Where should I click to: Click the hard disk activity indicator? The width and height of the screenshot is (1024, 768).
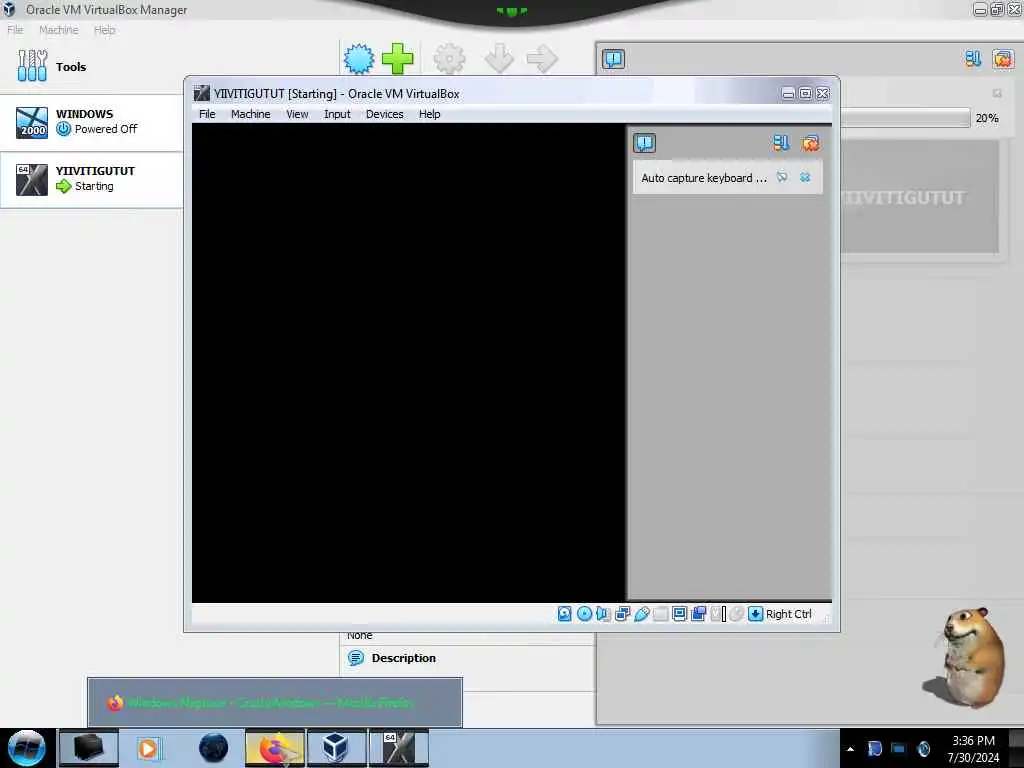(x=564, y=614)
